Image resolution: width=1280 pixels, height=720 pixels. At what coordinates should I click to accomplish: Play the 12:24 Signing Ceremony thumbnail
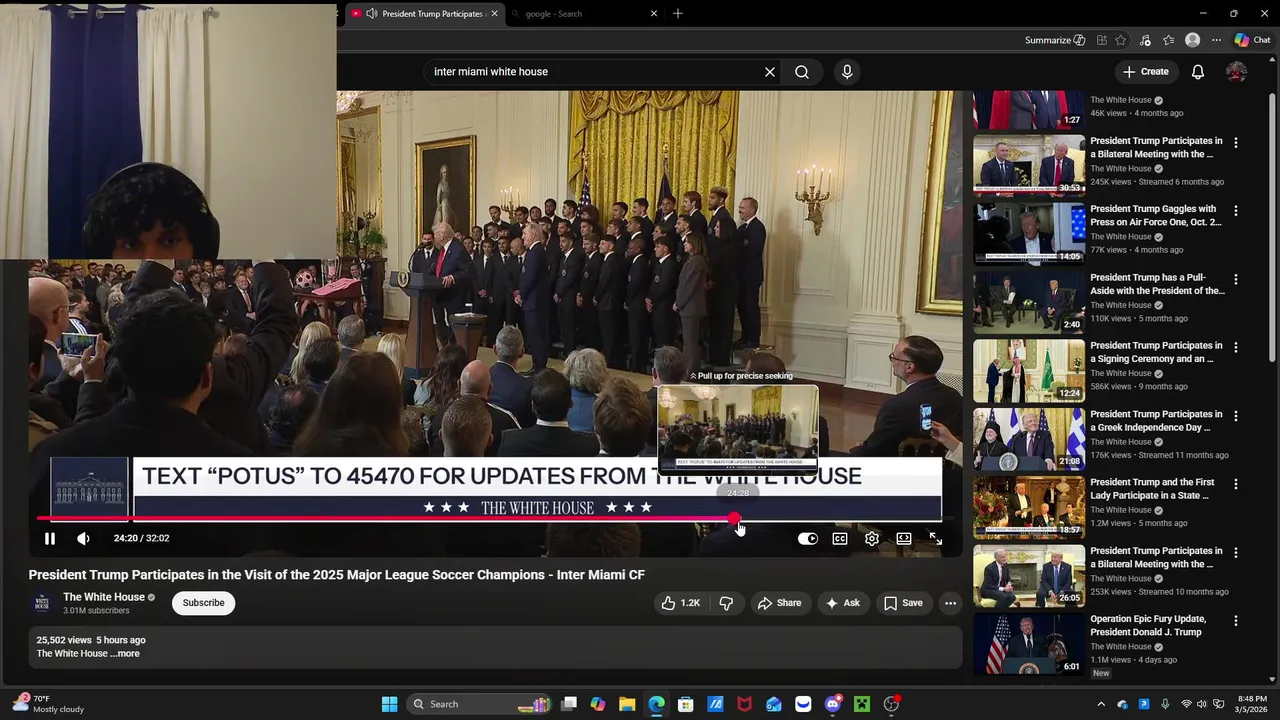point(1029,371)
